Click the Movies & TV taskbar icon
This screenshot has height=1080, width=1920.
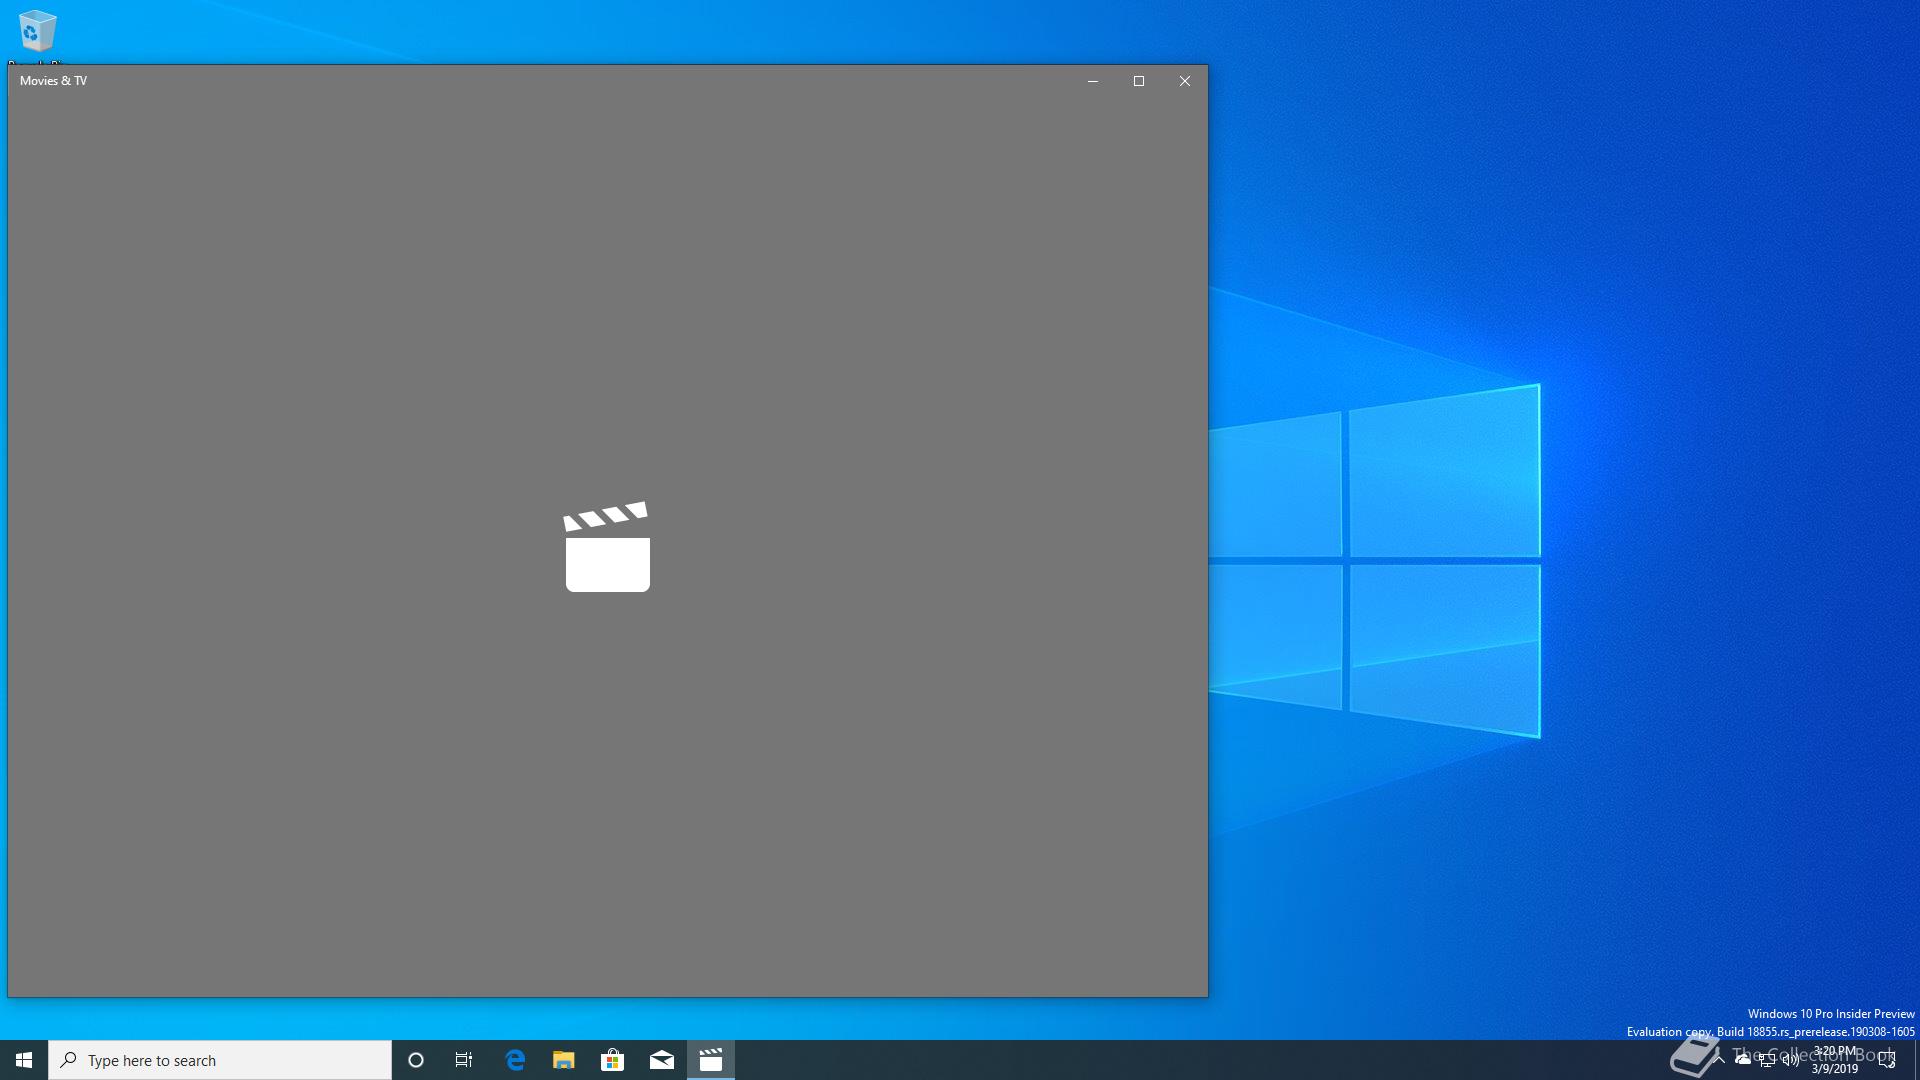tap(711, 1060)
